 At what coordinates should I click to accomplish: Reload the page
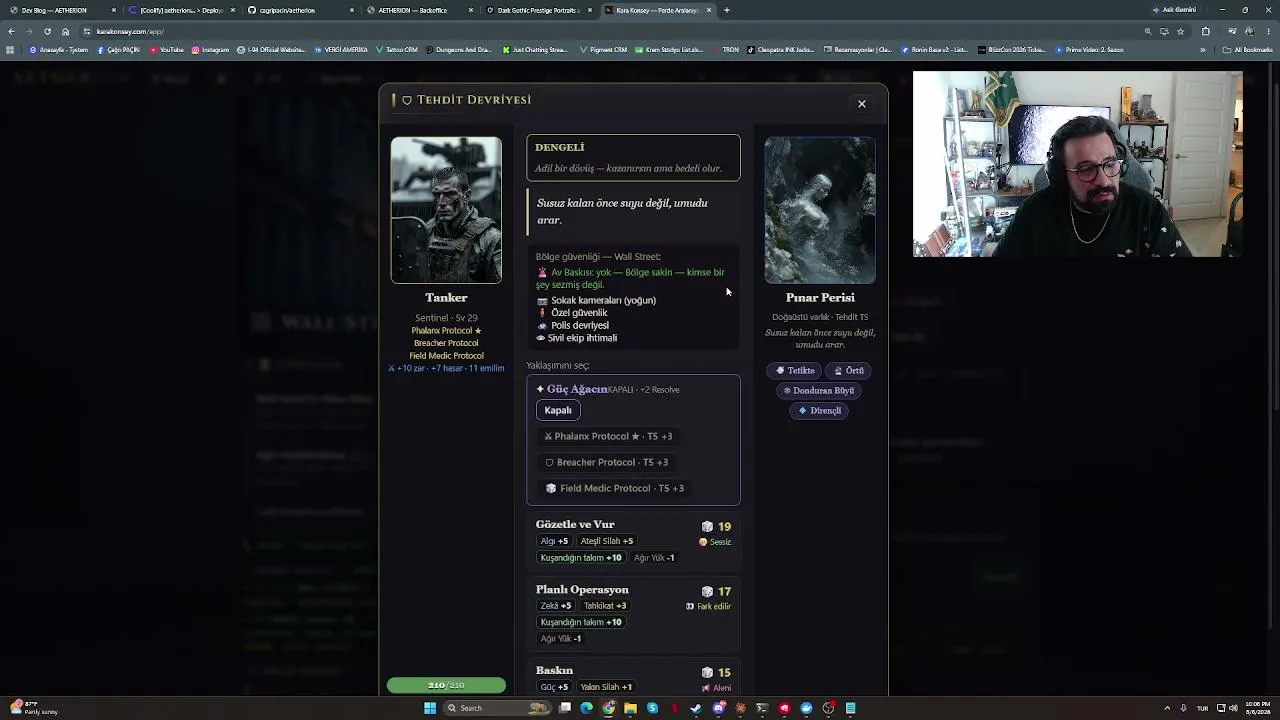point(47,31)
